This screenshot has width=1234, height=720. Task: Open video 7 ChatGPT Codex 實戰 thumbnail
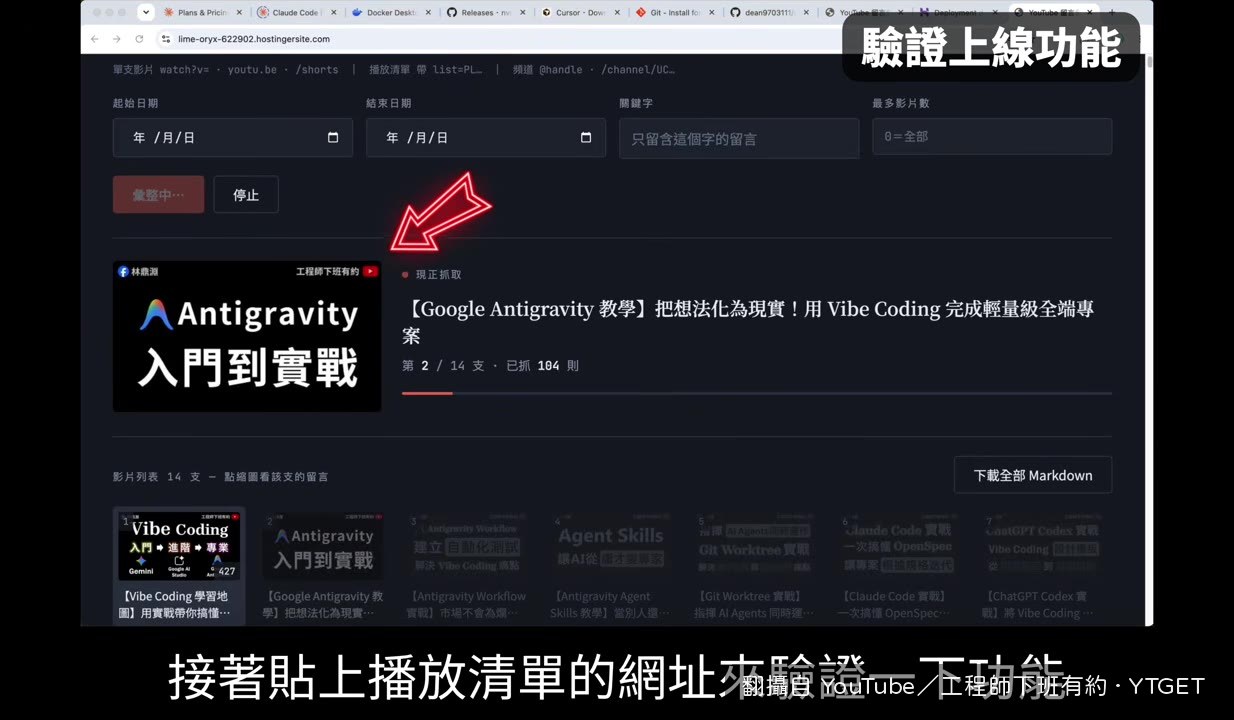pos(1045,546)
